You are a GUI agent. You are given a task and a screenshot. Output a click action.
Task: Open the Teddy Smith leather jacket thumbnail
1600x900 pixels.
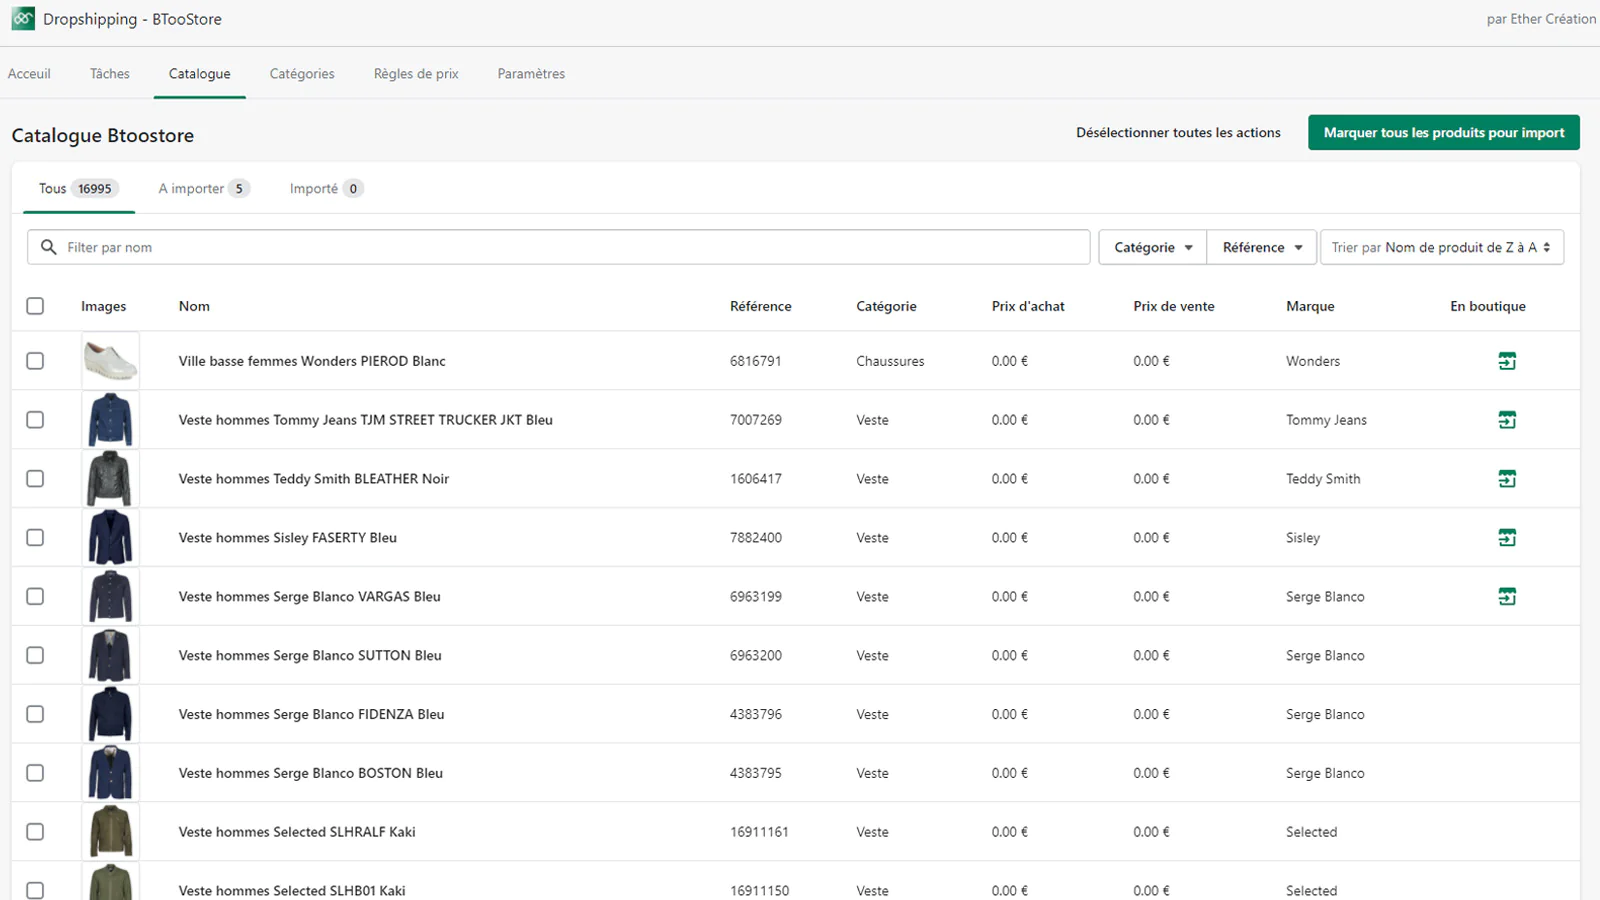(110, 479)
